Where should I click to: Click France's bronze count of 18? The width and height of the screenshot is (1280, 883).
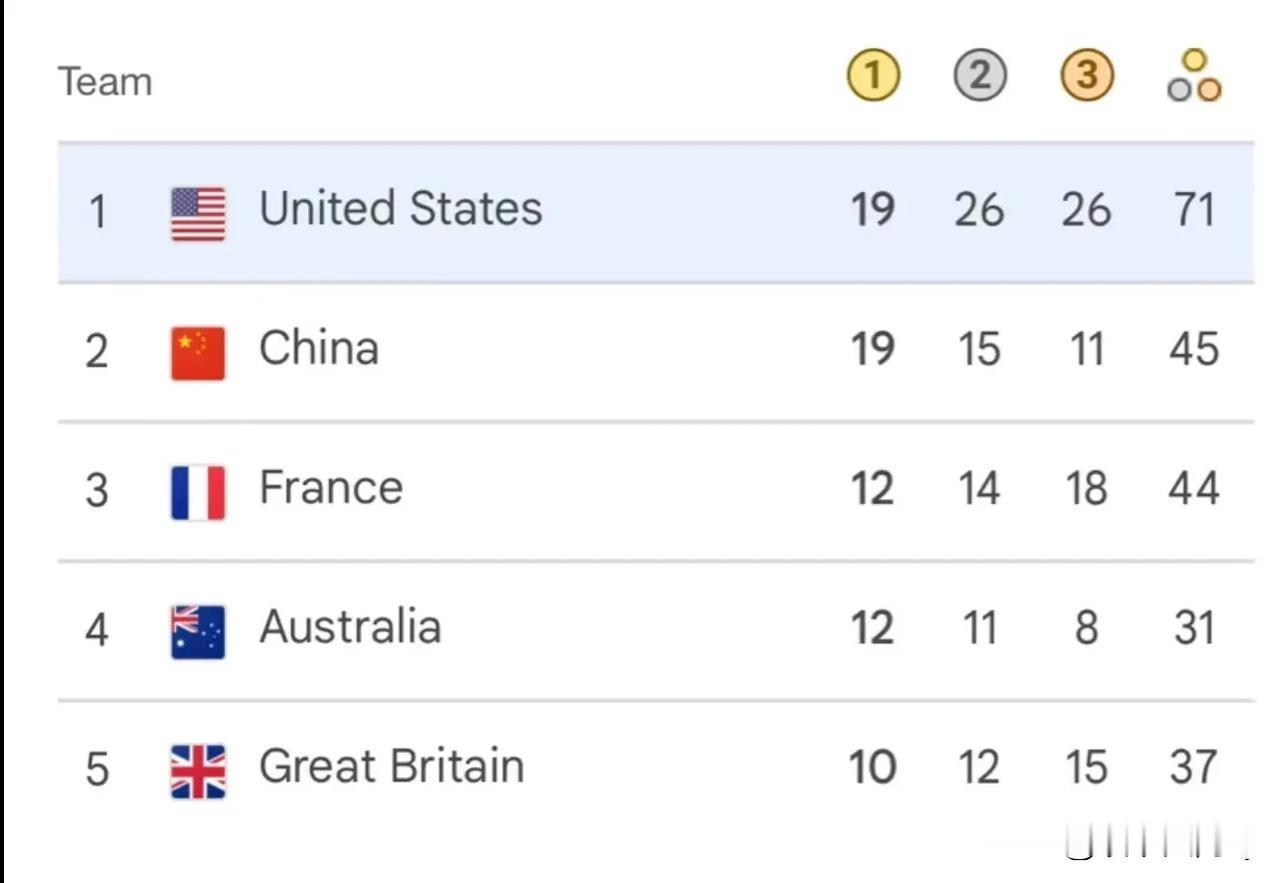(x=1086, y=489)
